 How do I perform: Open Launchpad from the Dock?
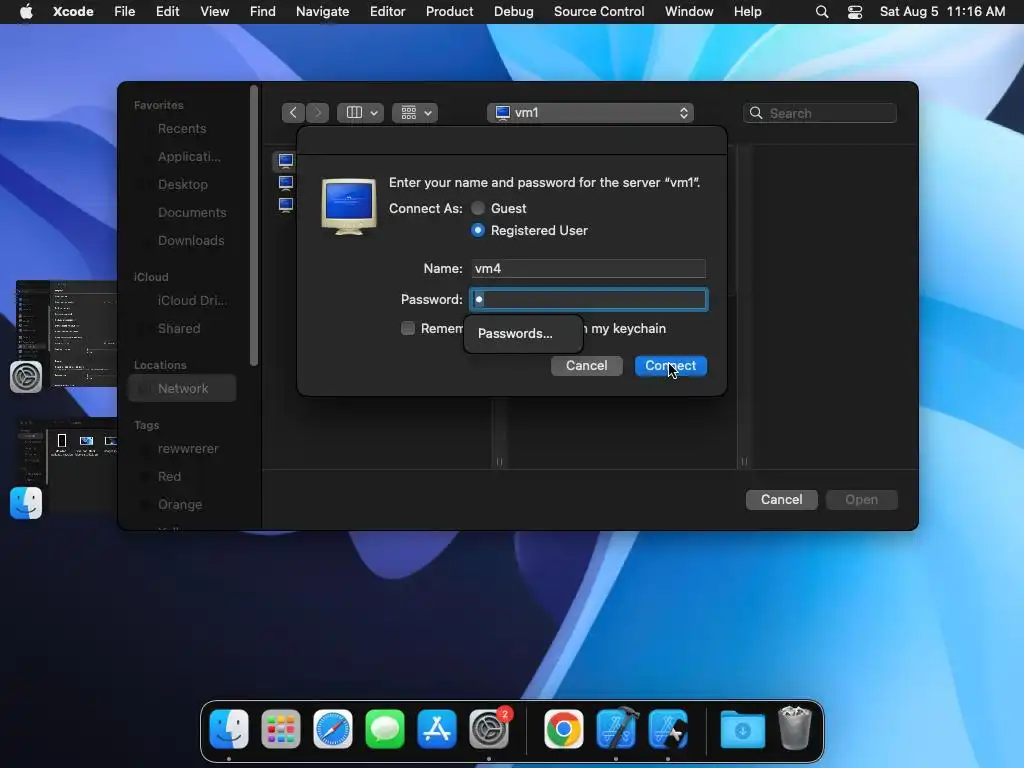click(281, 729)
